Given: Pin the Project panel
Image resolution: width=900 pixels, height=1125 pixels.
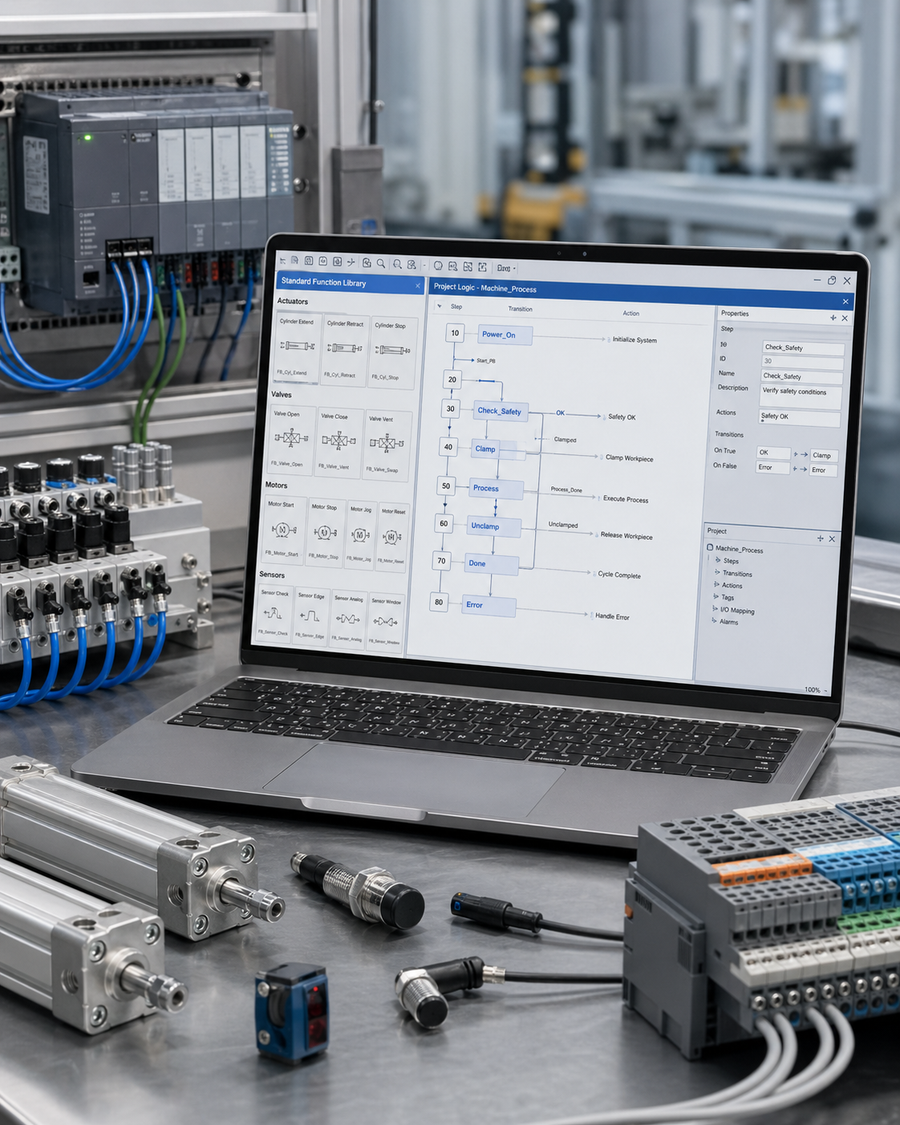Looking at the screenshot, I should click(820, 538).
